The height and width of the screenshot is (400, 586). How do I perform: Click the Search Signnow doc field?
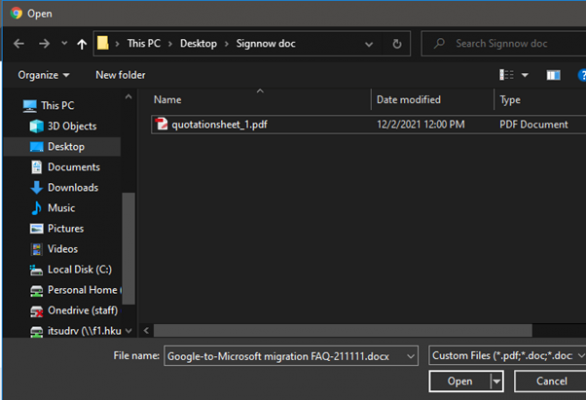(504, 44)
